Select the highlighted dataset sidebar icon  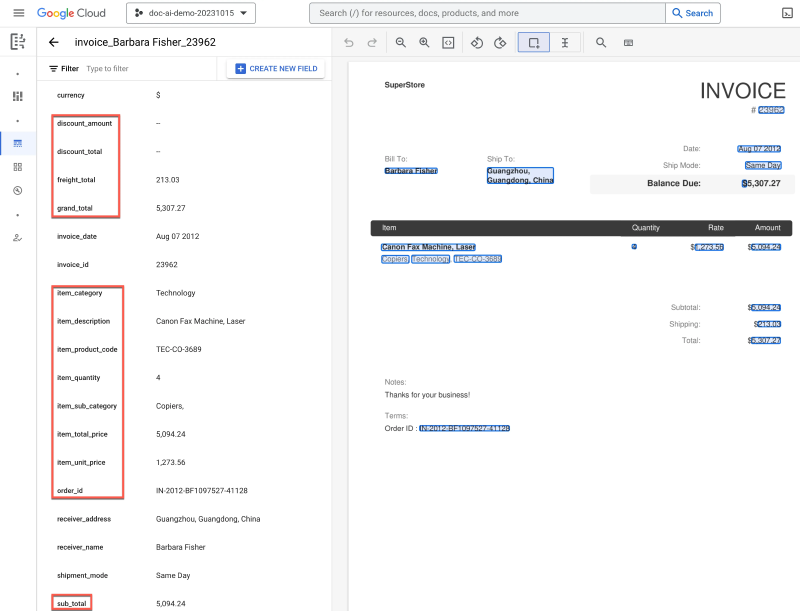coord(18,143)
